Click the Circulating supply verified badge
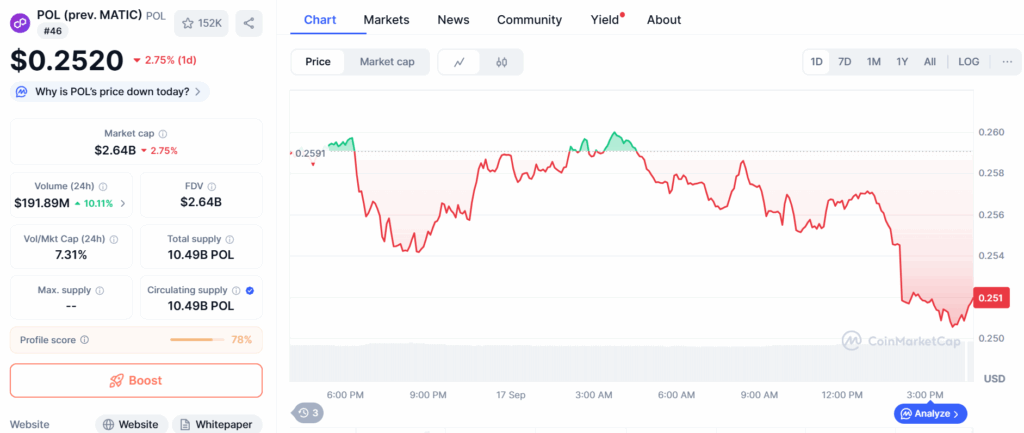 pos(249,291)
